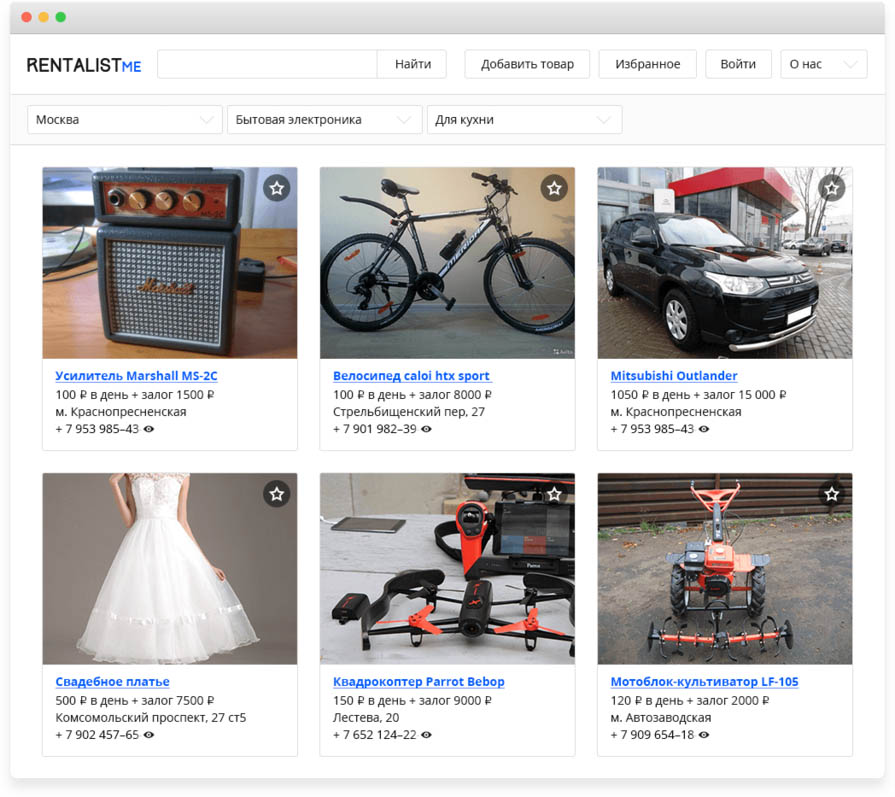Star the Свадебное платье listing
This screenshot has height=797, width=895.
tap(277, 493)
